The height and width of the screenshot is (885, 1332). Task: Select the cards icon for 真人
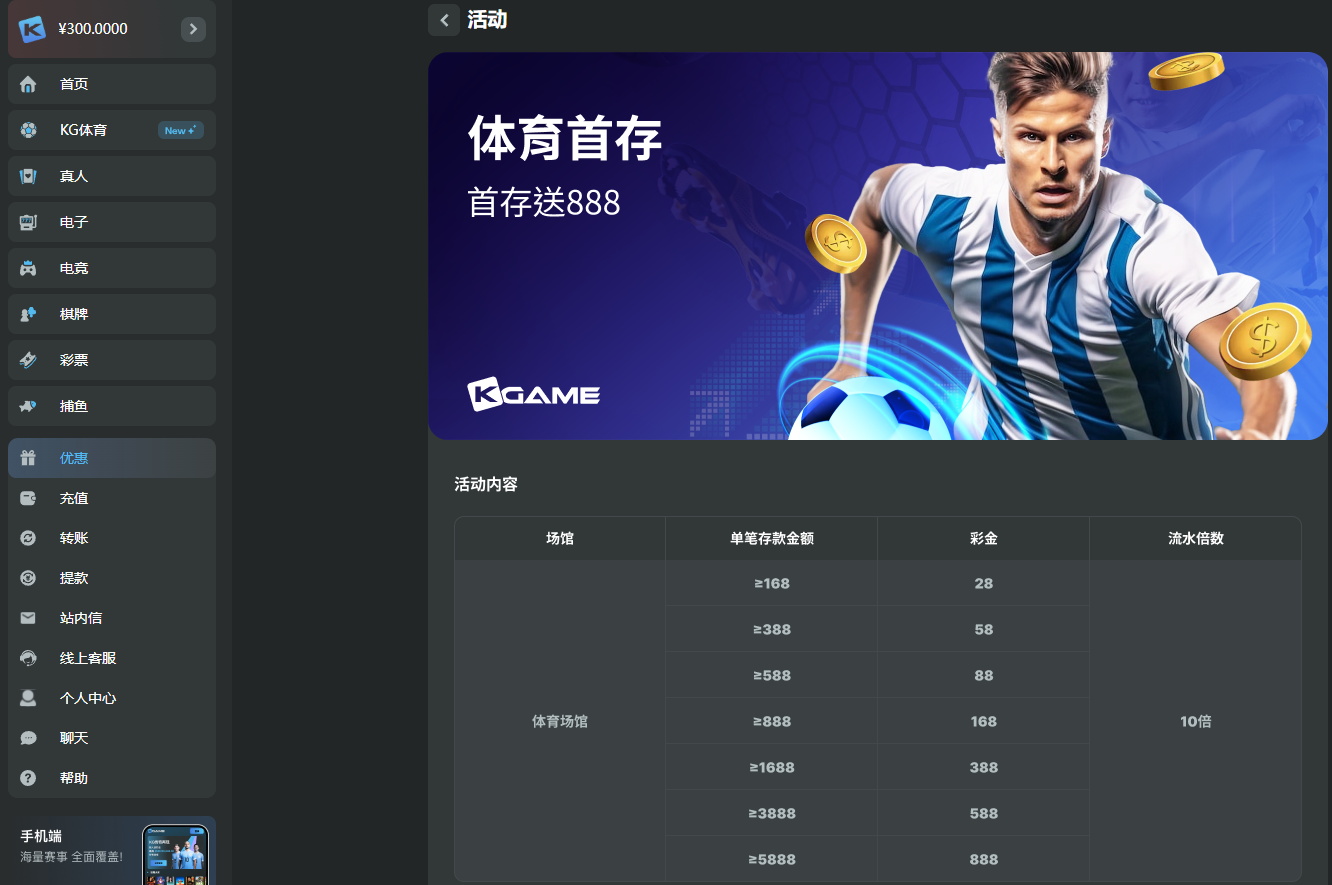click(28, 176)
